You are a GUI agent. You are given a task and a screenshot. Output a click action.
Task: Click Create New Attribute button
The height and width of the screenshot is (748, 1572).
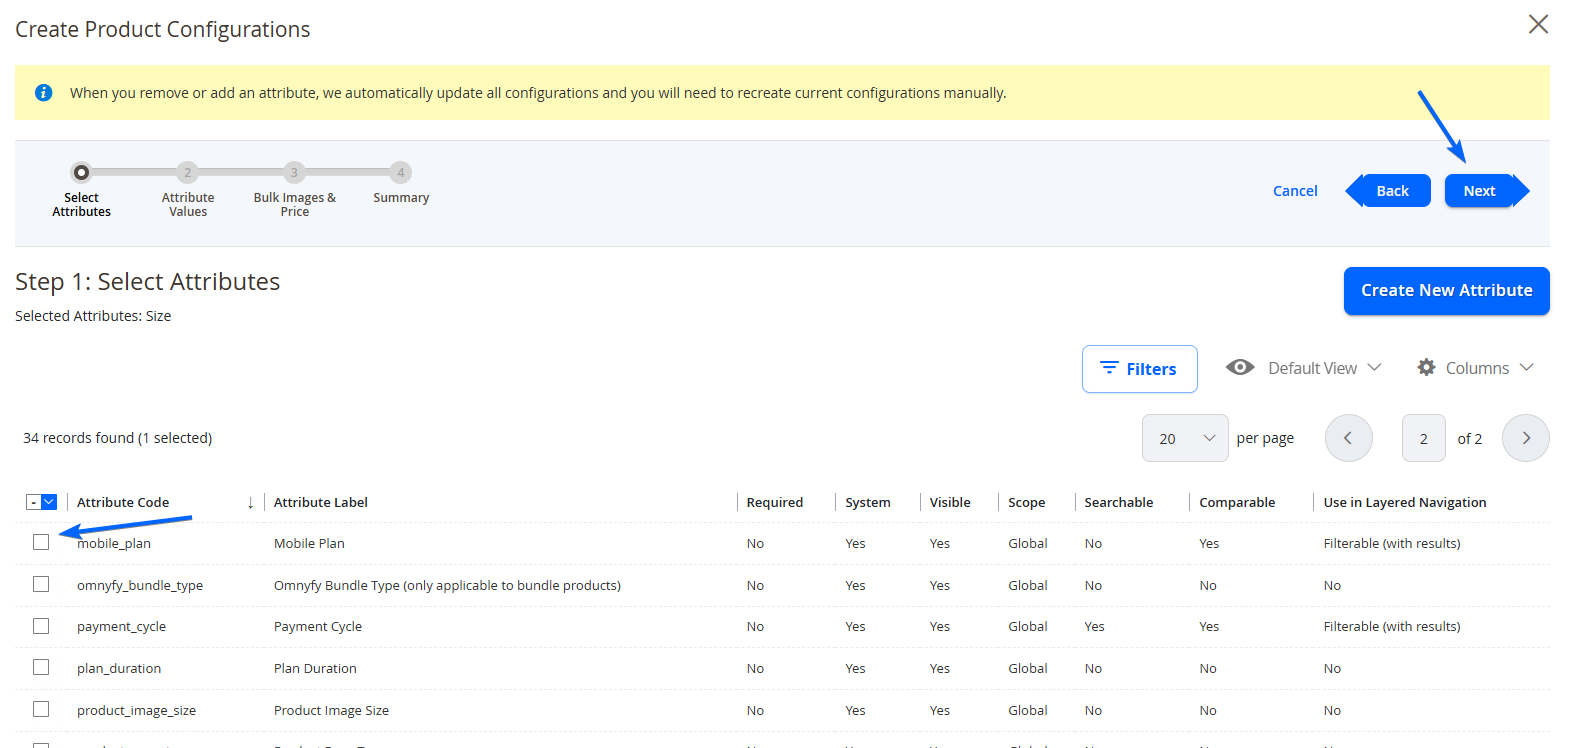(1446, 291)
